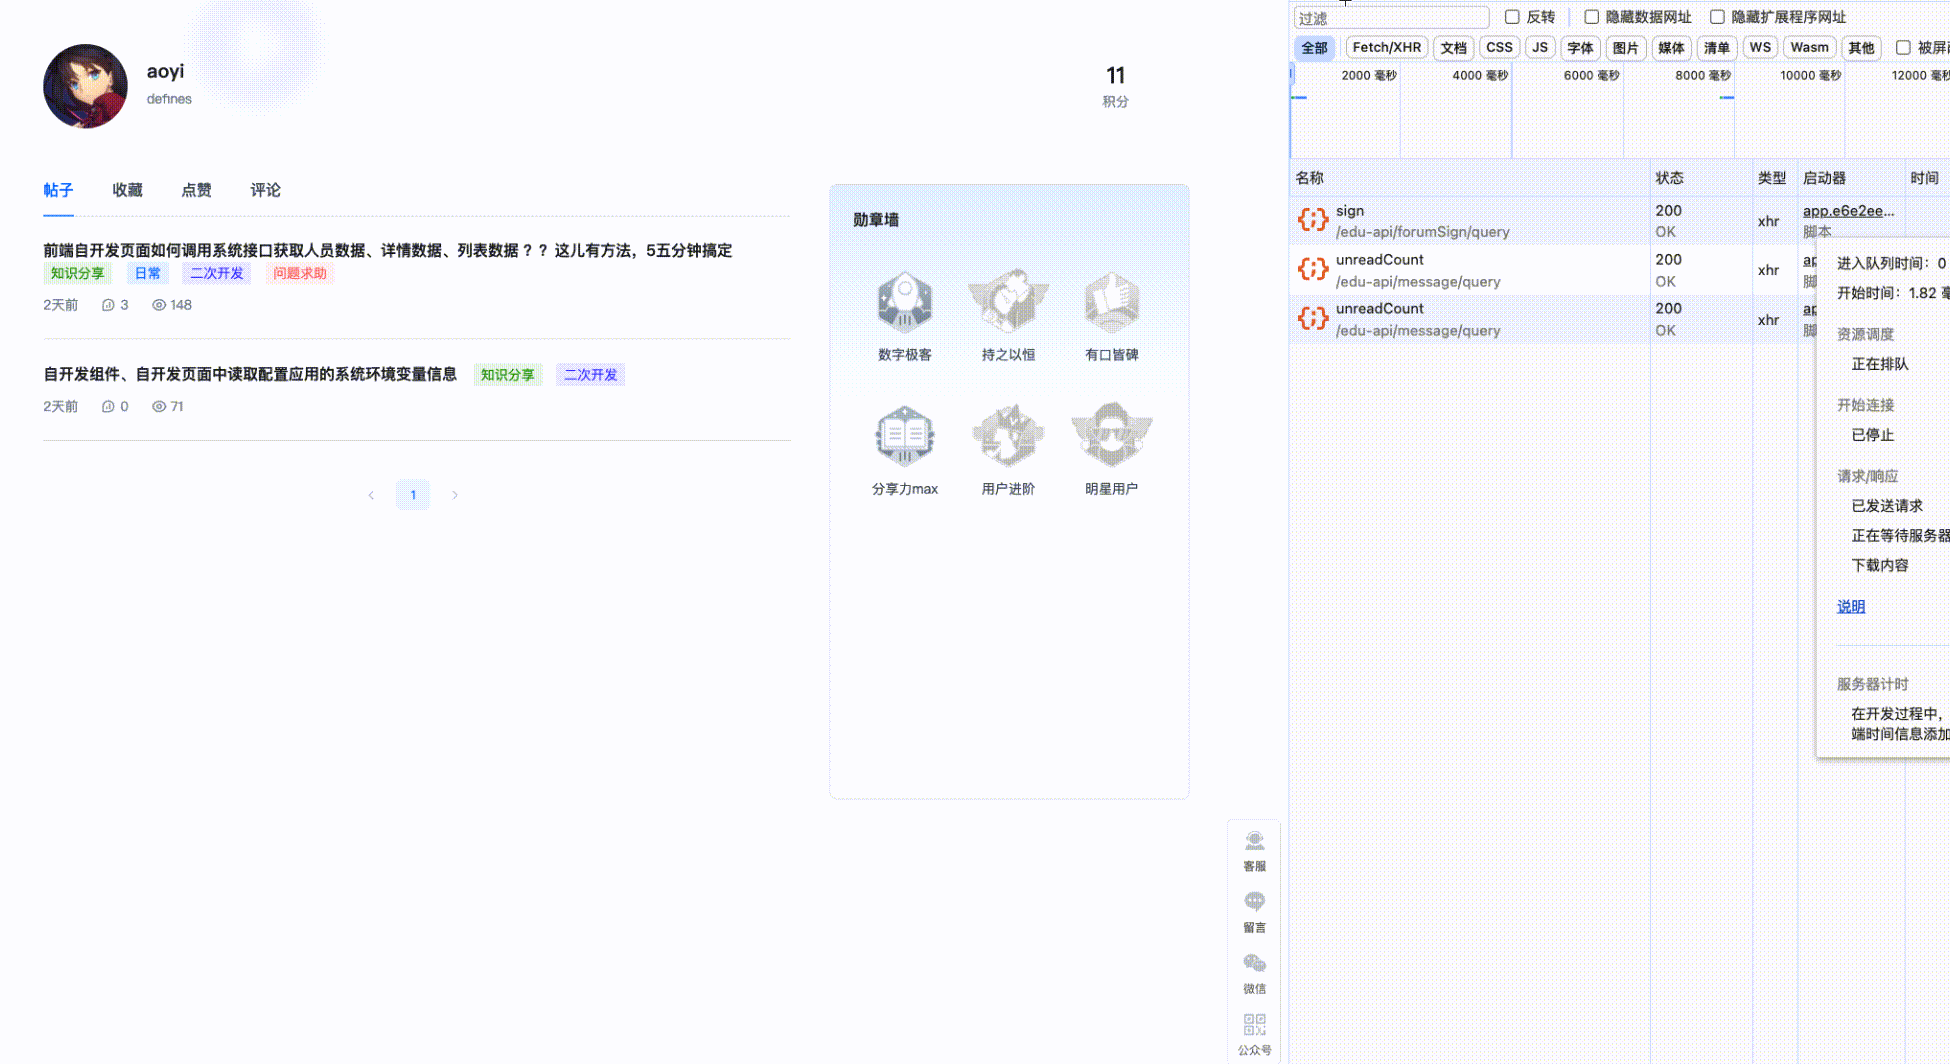
Task: Filter requests by 图片
Action: click(1625, 48)
